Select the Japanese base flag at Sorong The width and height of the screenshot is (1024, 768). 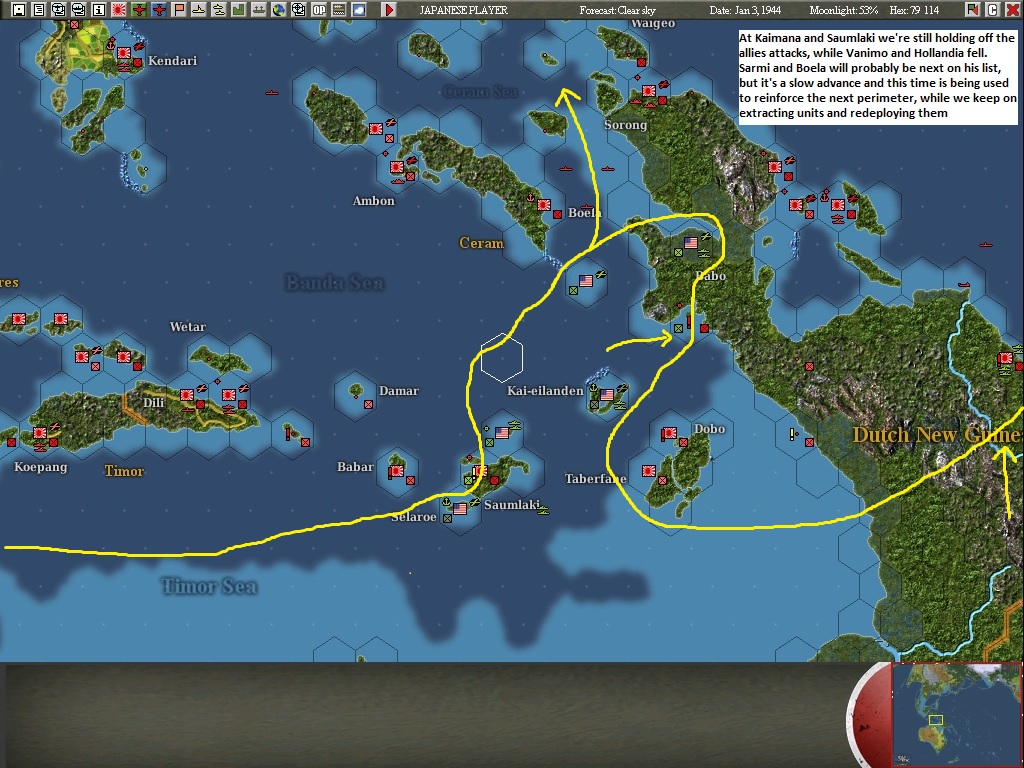(648, 91)
